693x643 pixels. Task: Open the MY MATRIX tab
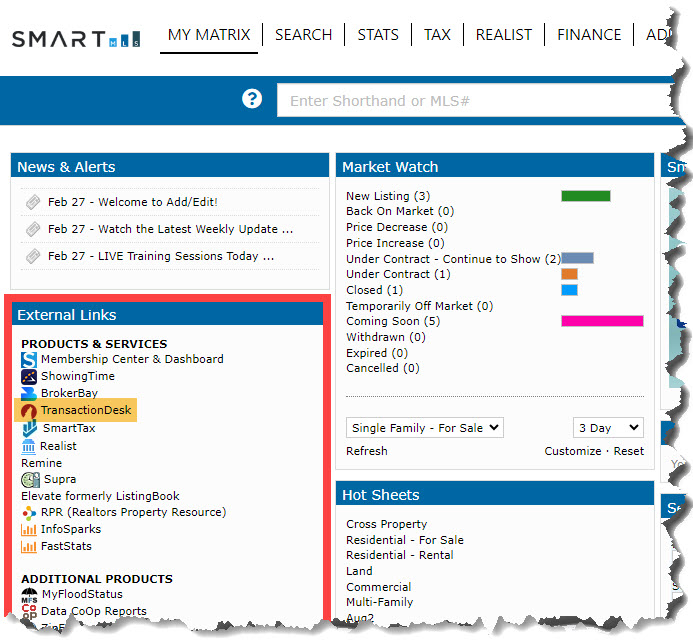click(x=209, y=35)
